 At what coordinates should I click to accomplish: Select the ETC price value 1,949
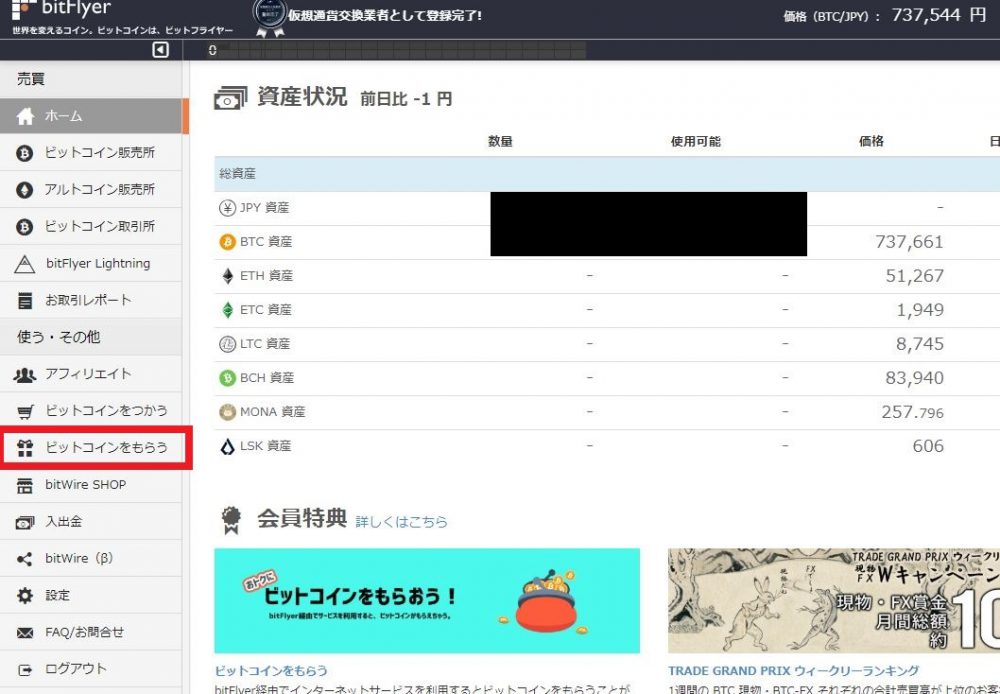click(x=920, y=310)
